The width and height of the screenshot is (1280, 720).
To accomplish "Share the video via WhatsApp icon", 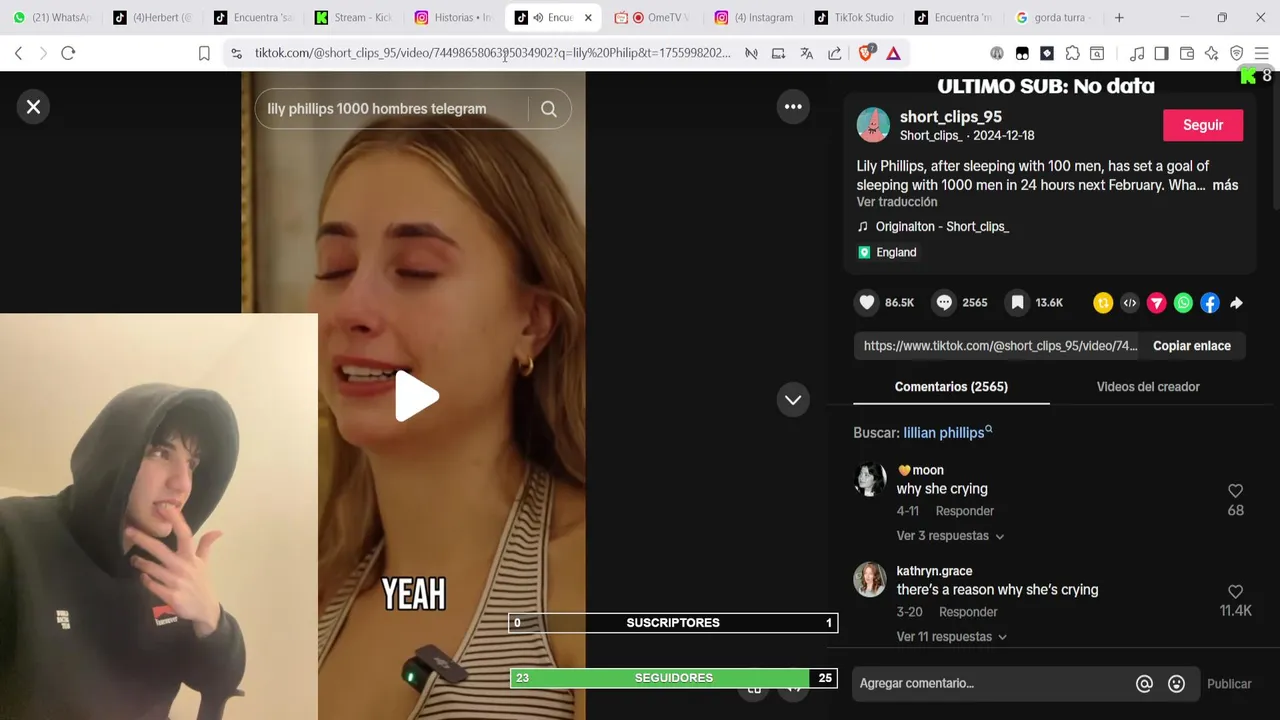I will (x=1183, y=303).
